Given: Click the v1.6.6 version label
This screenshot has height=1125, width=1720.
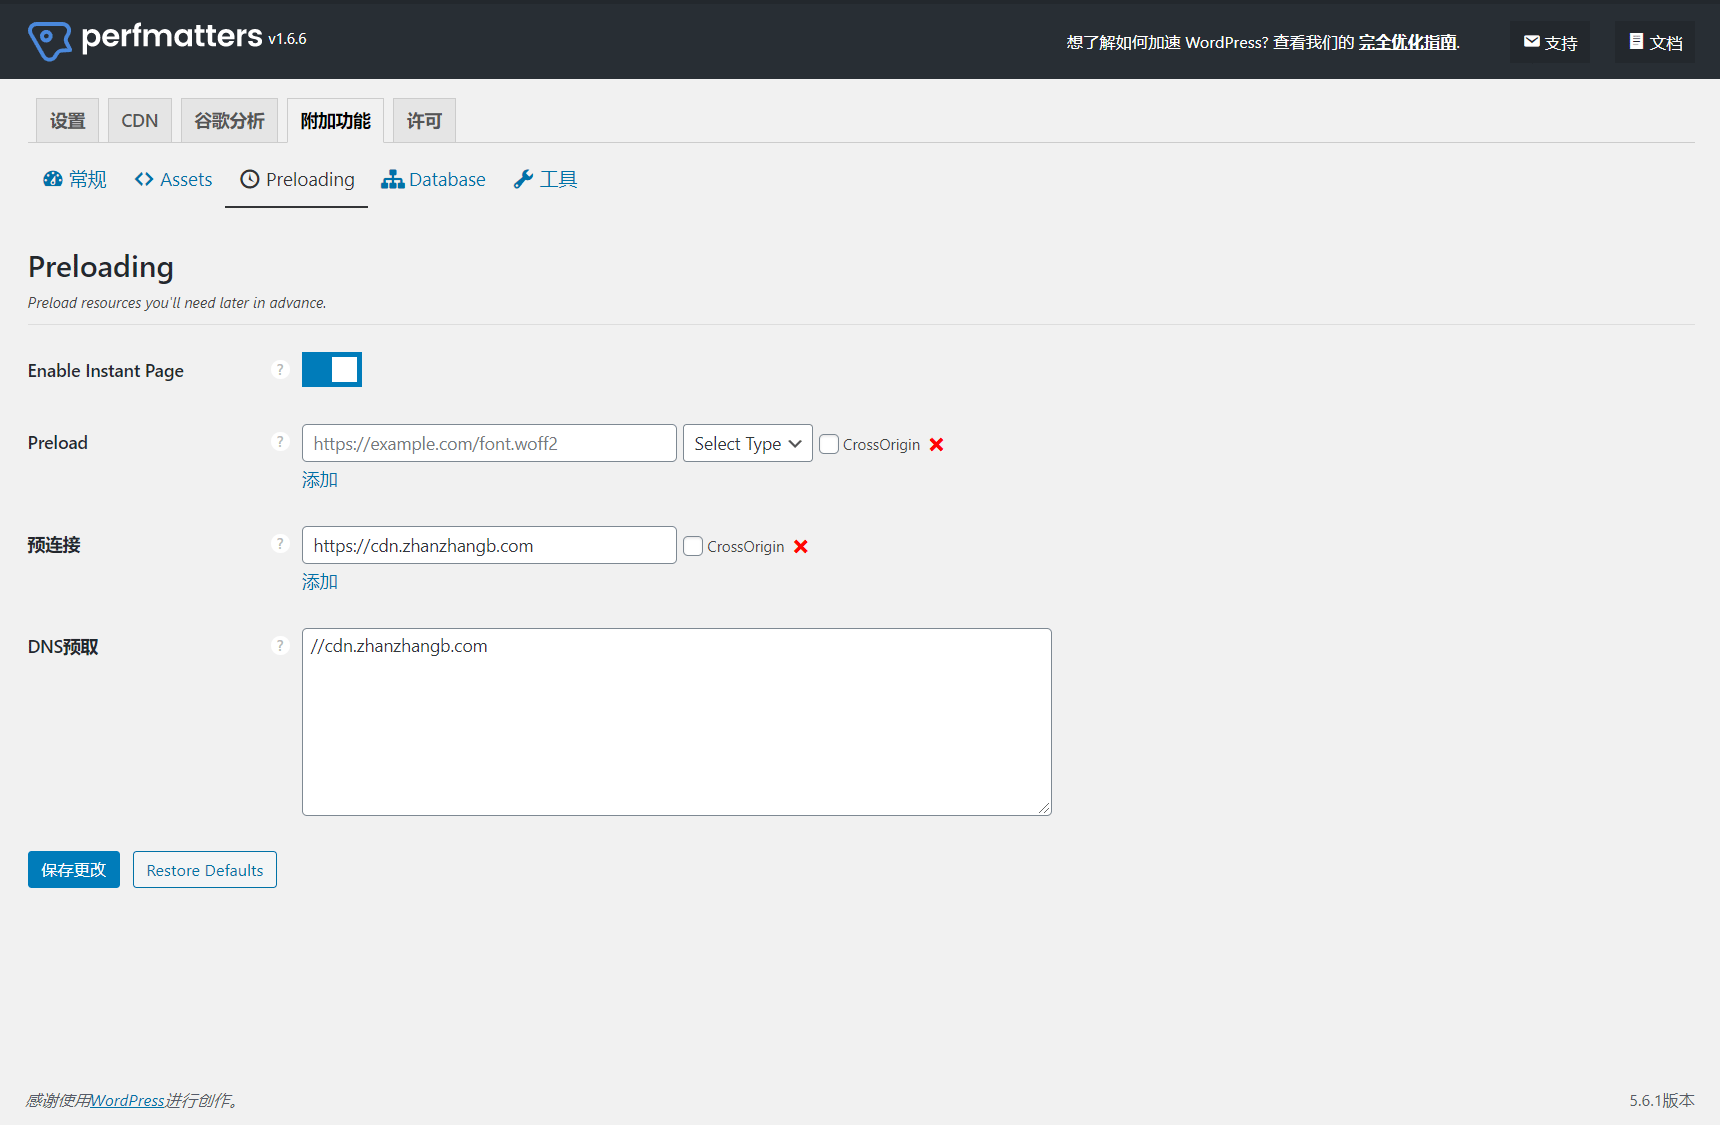Looking at the screenshot, I should [287, 39].
